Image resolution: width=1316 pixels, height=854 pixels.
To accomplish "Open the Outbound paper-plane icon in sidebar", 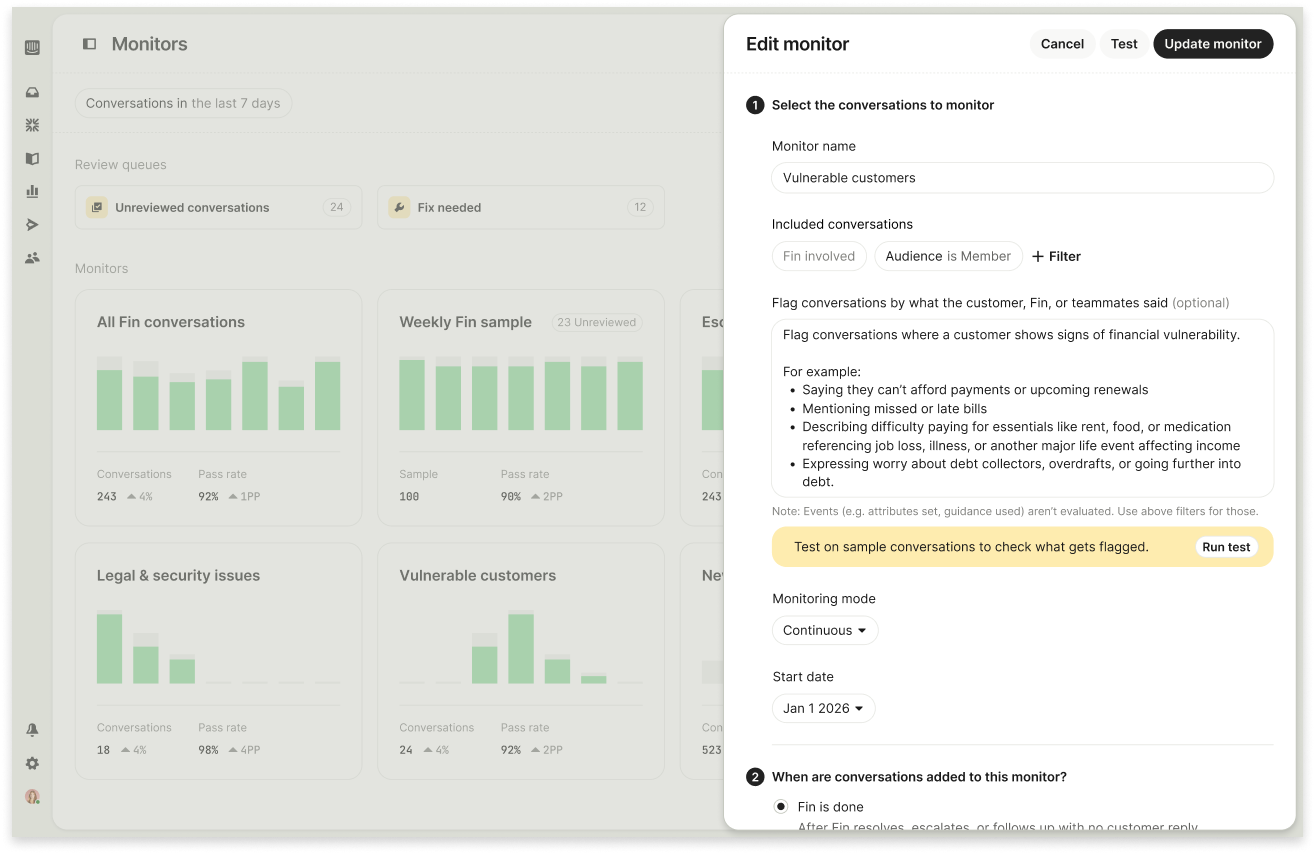I will (32, 225).
